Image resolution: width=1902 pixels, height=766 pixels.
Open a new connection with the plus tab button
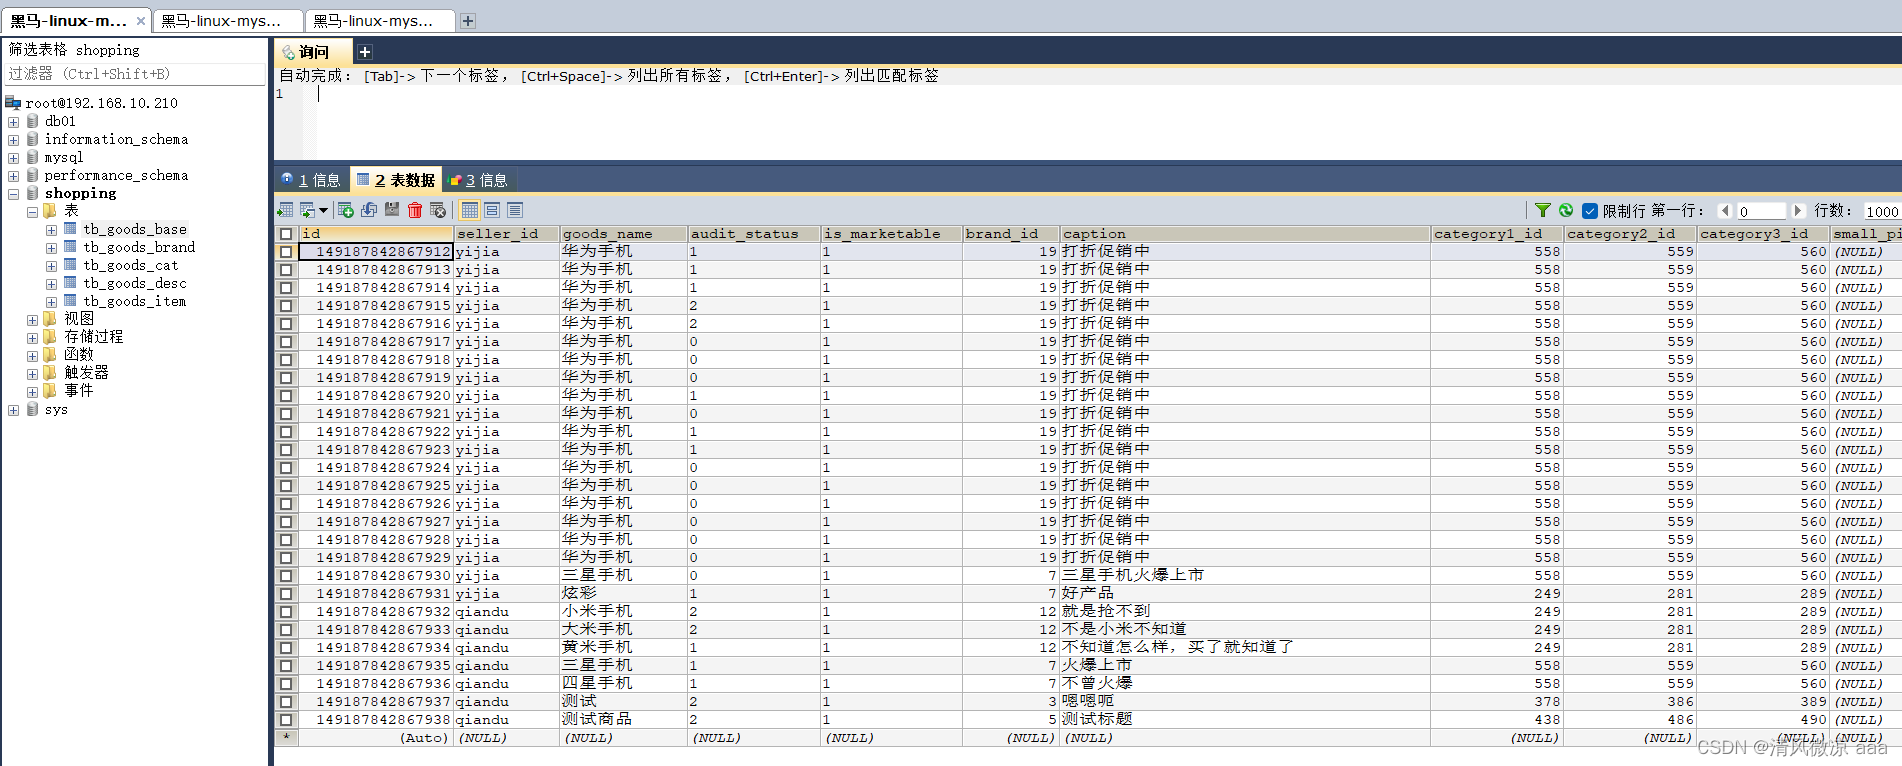pos(468,20)
